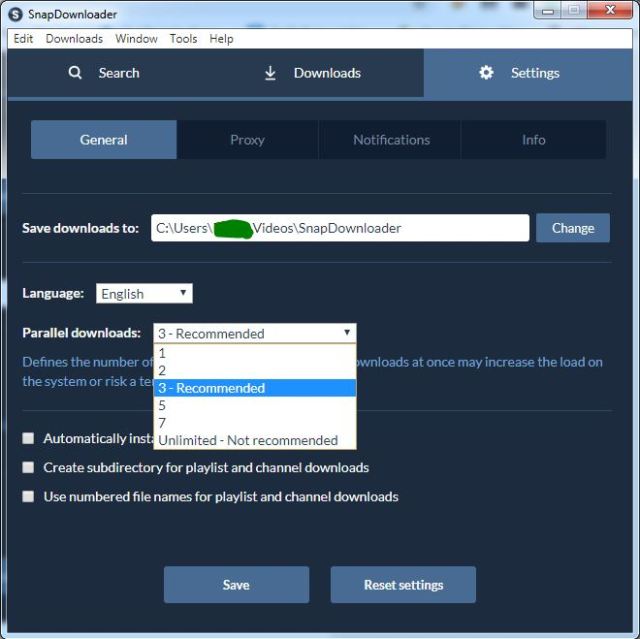Select 5 parallel downloads option

pyautogui.click(x=255, y=405)
